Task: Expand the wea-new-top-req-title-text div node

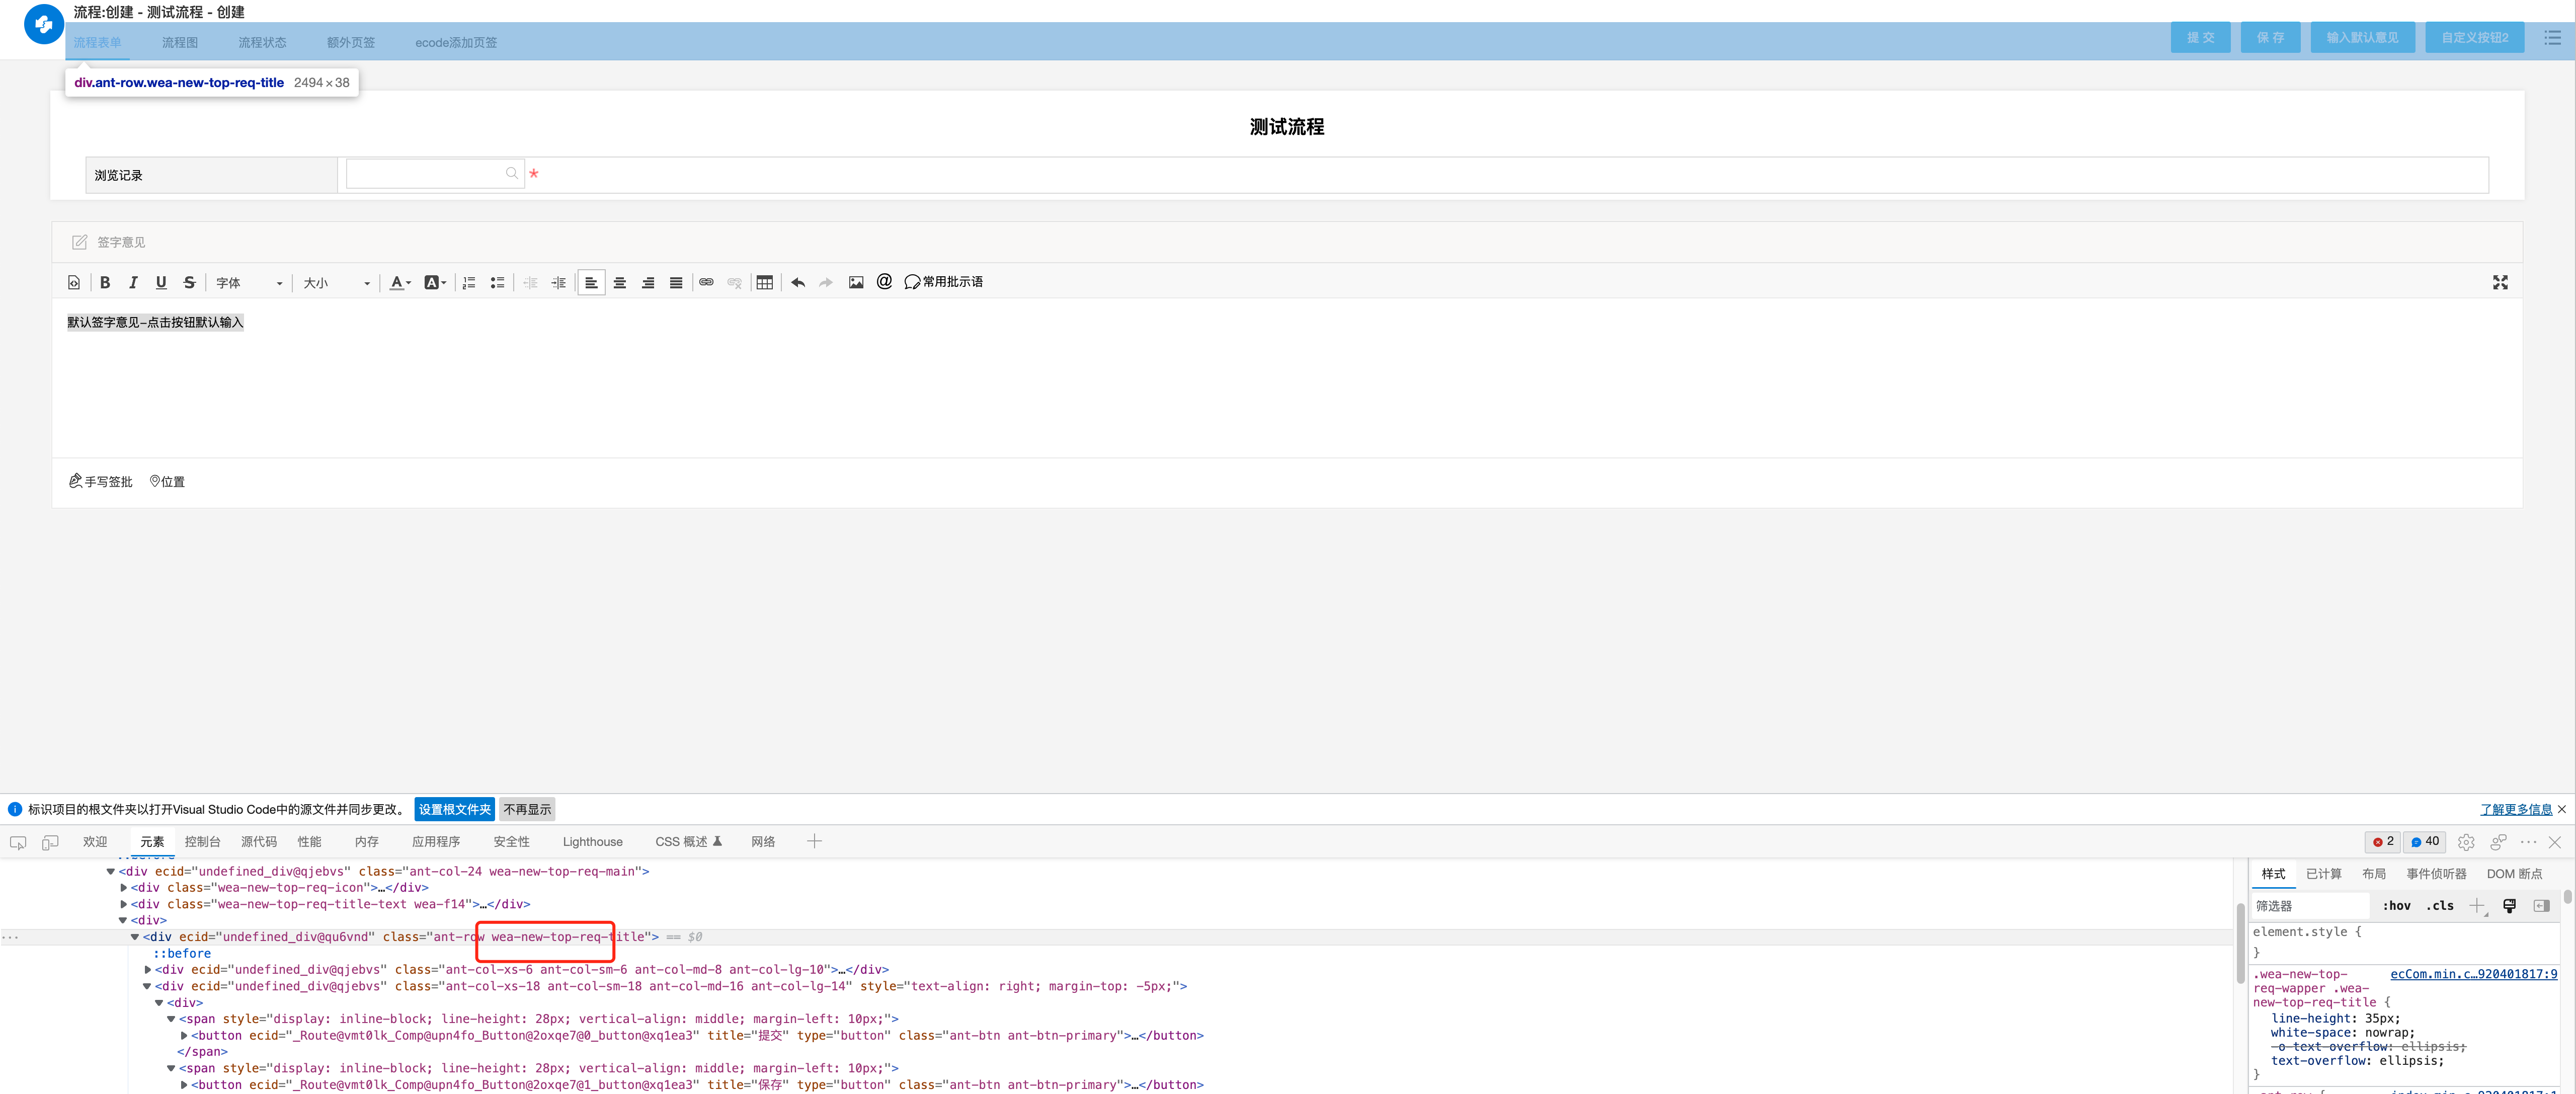Action: coord(123,905)
